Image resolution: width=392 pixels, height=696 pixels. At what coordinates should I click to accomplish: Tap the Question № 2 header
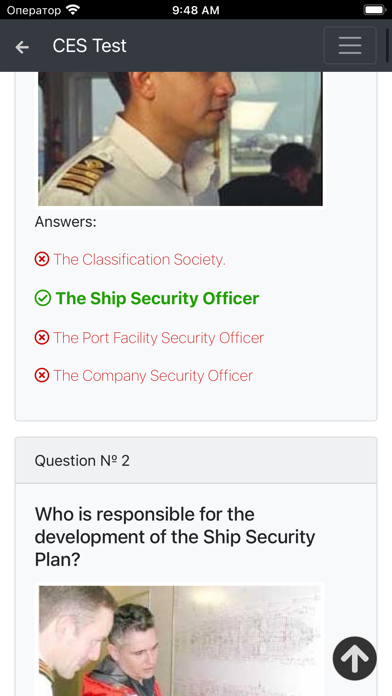point(196,460)
